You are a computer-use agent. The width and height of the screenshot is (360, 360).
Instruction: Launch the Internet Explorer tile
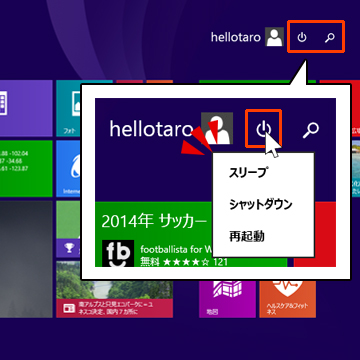tap(69, 168)
